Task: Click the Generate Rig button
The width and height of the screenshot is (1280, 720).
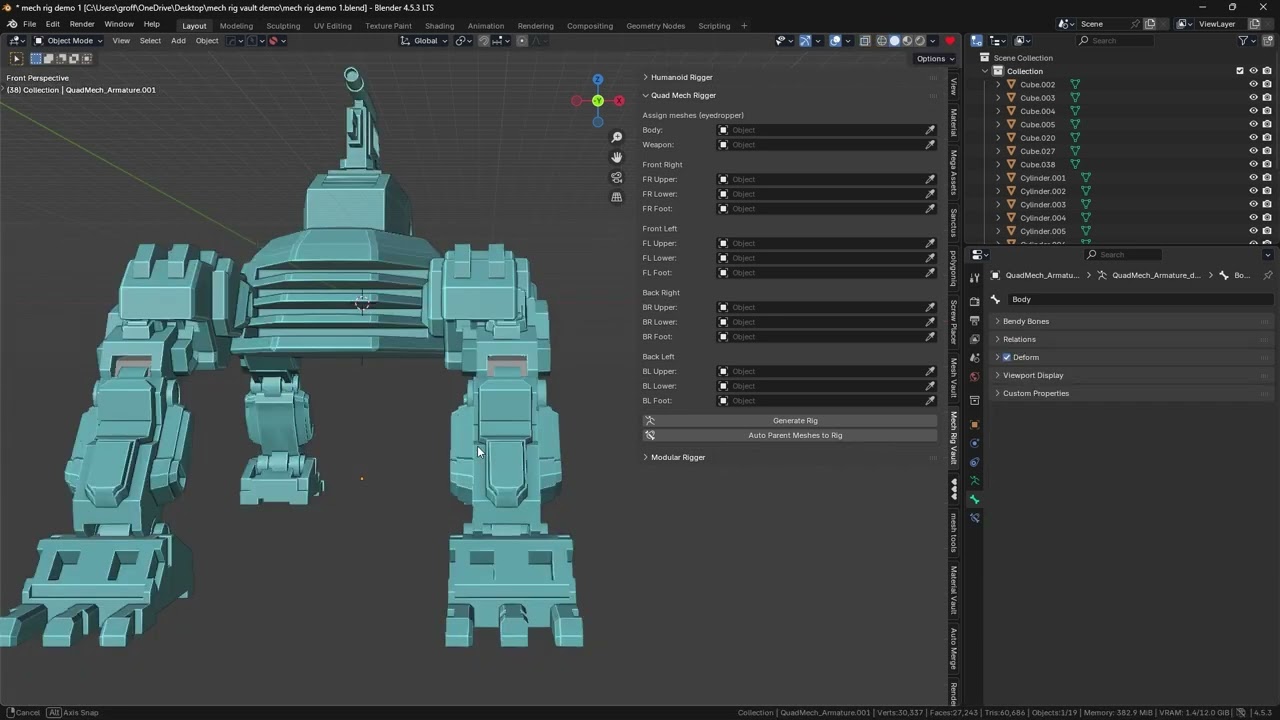Action: pos(790,421)
